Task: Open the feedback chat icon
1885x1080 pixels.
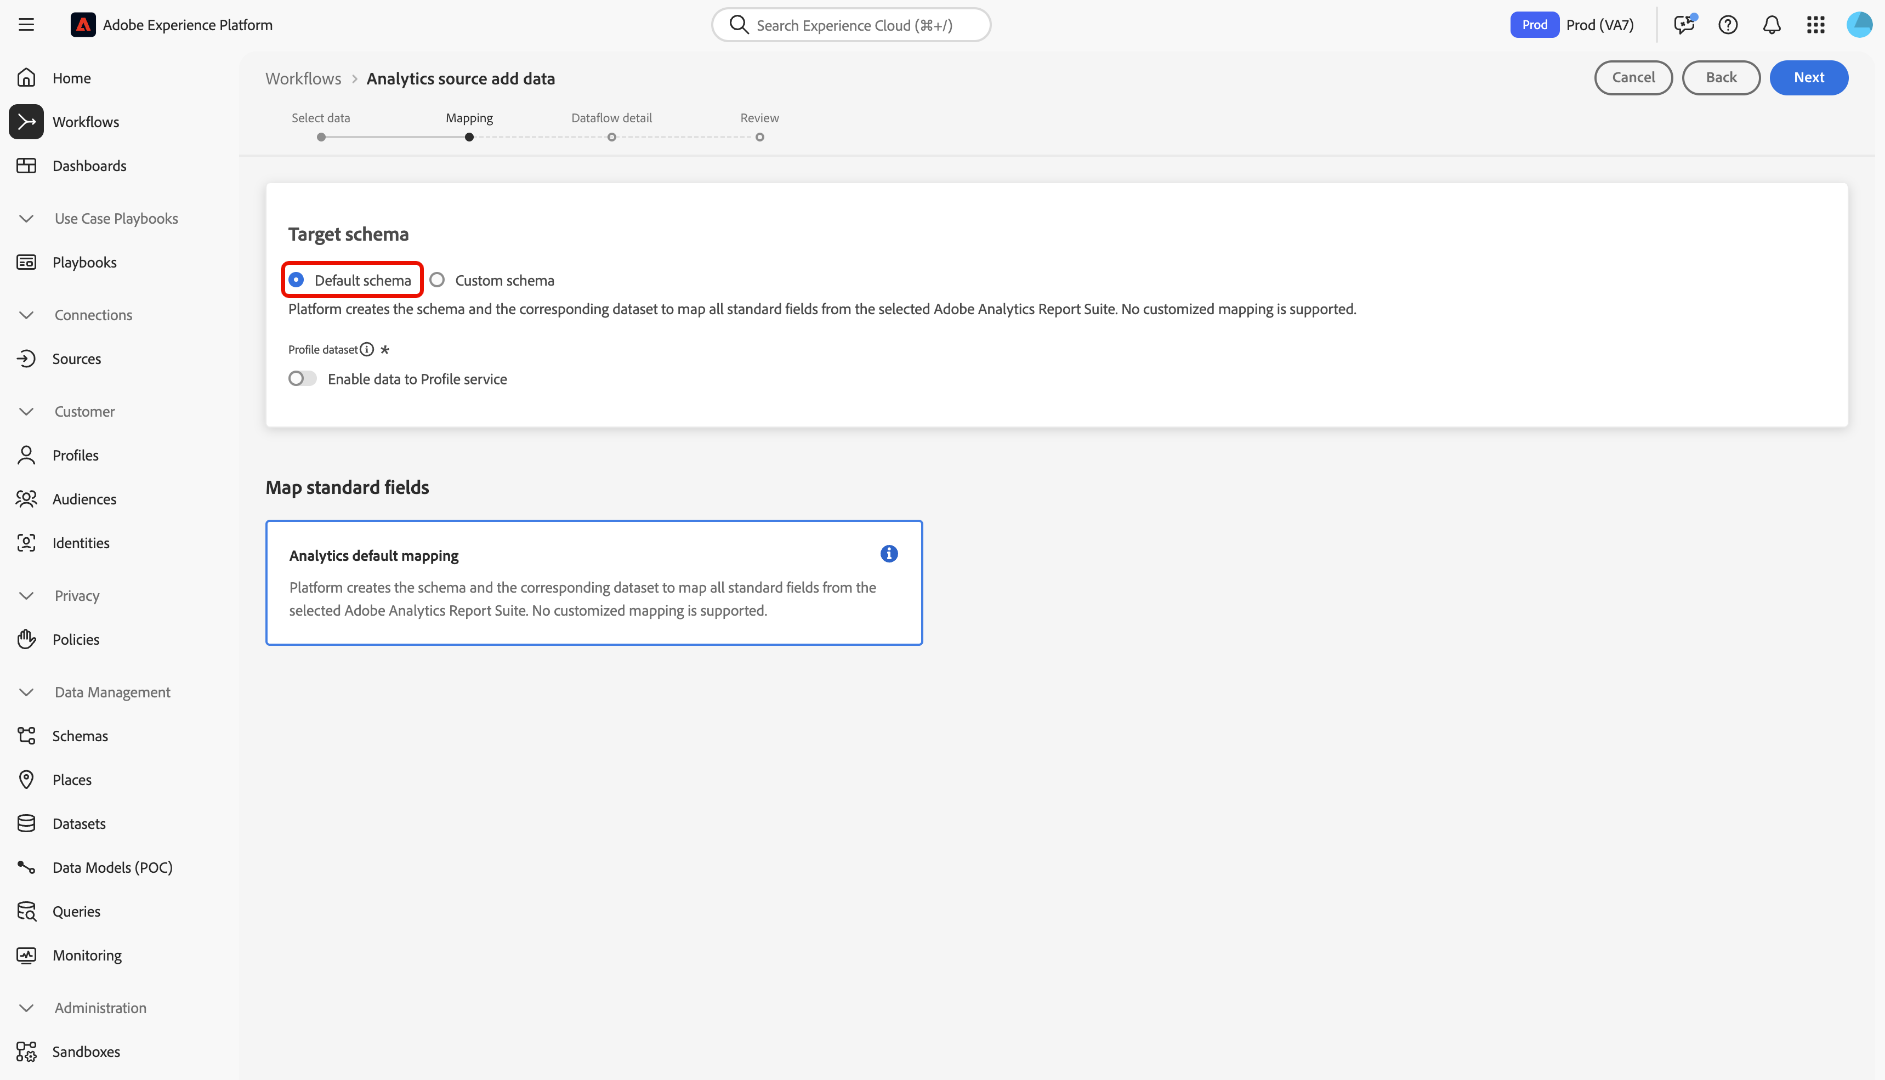Action: coord(1685,25)
